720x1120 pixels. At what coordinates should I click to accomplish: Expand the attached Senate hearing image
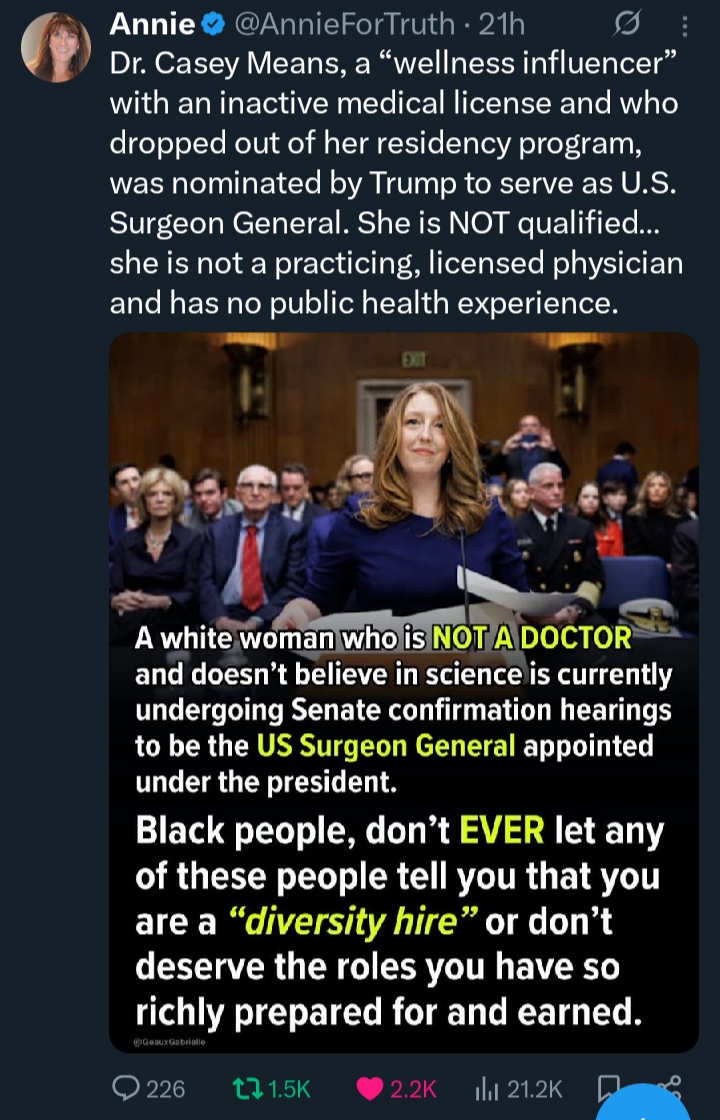click(404, 692)
